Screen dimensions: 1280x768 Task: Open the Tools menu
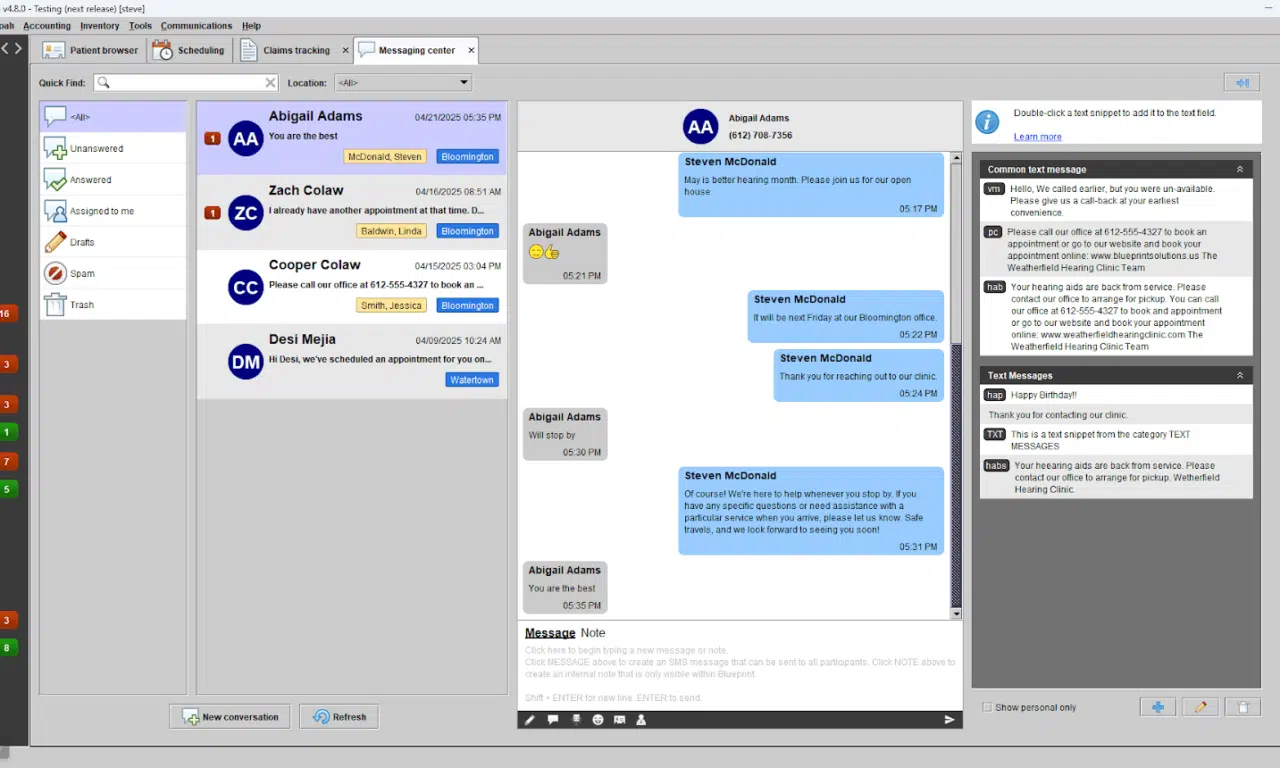140,25
